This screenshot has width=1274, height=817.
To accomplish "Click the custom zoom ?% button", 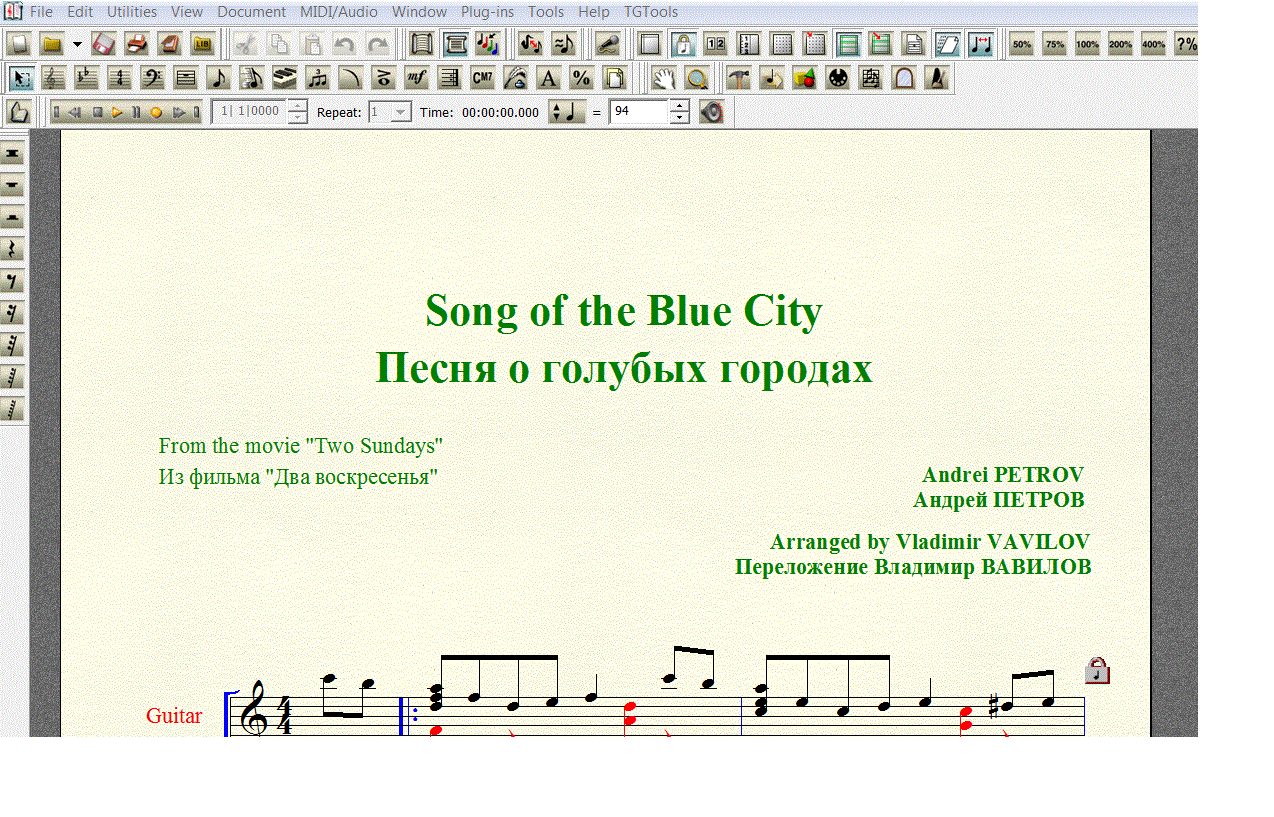I will point(1186,44).
